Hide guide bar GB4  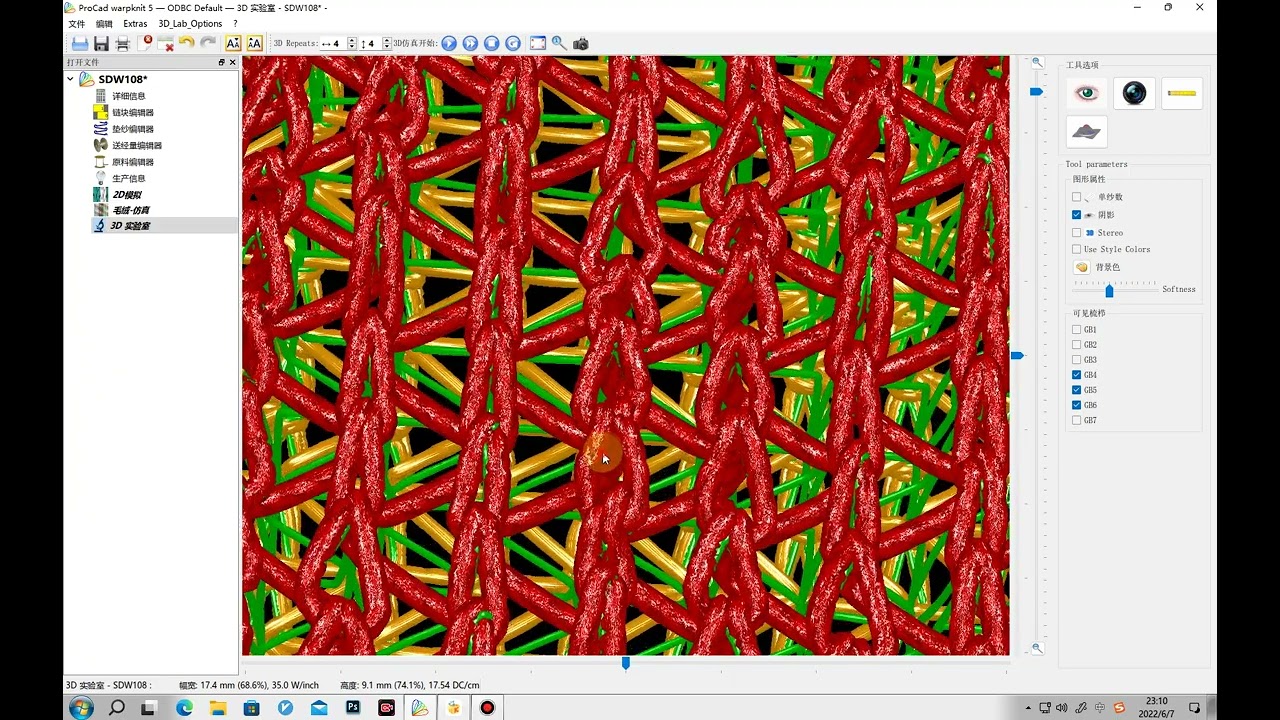pos(1076,375)
